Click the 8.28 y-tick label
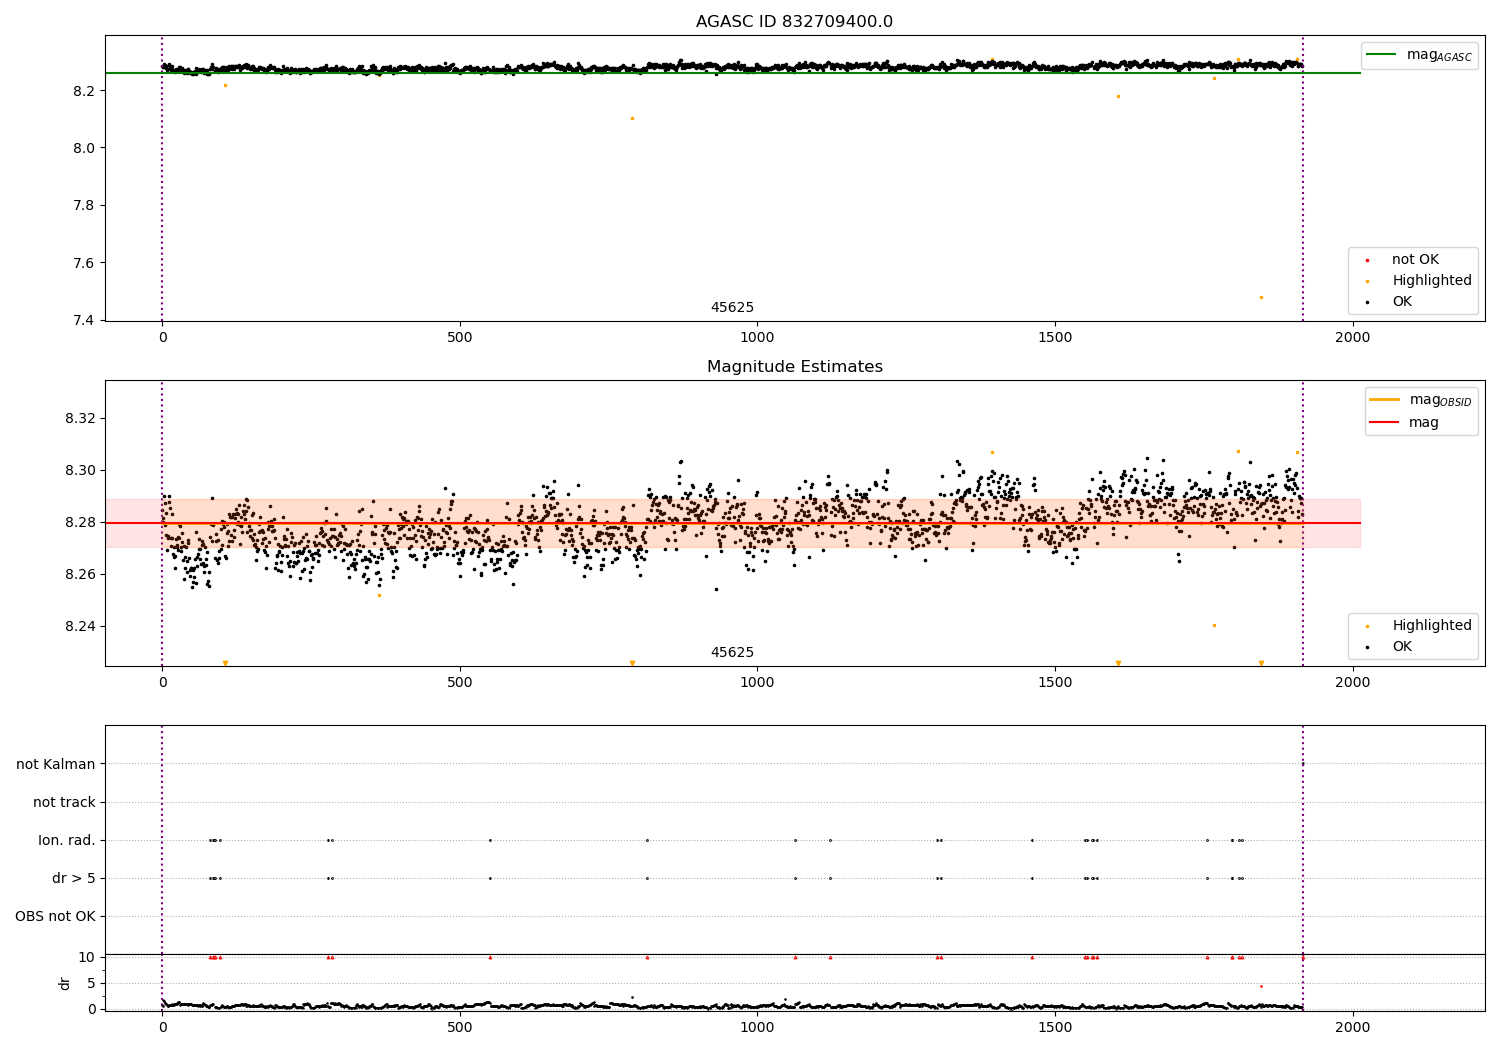This screenshot has width=1500, height=1050. [x=80, y=523]
